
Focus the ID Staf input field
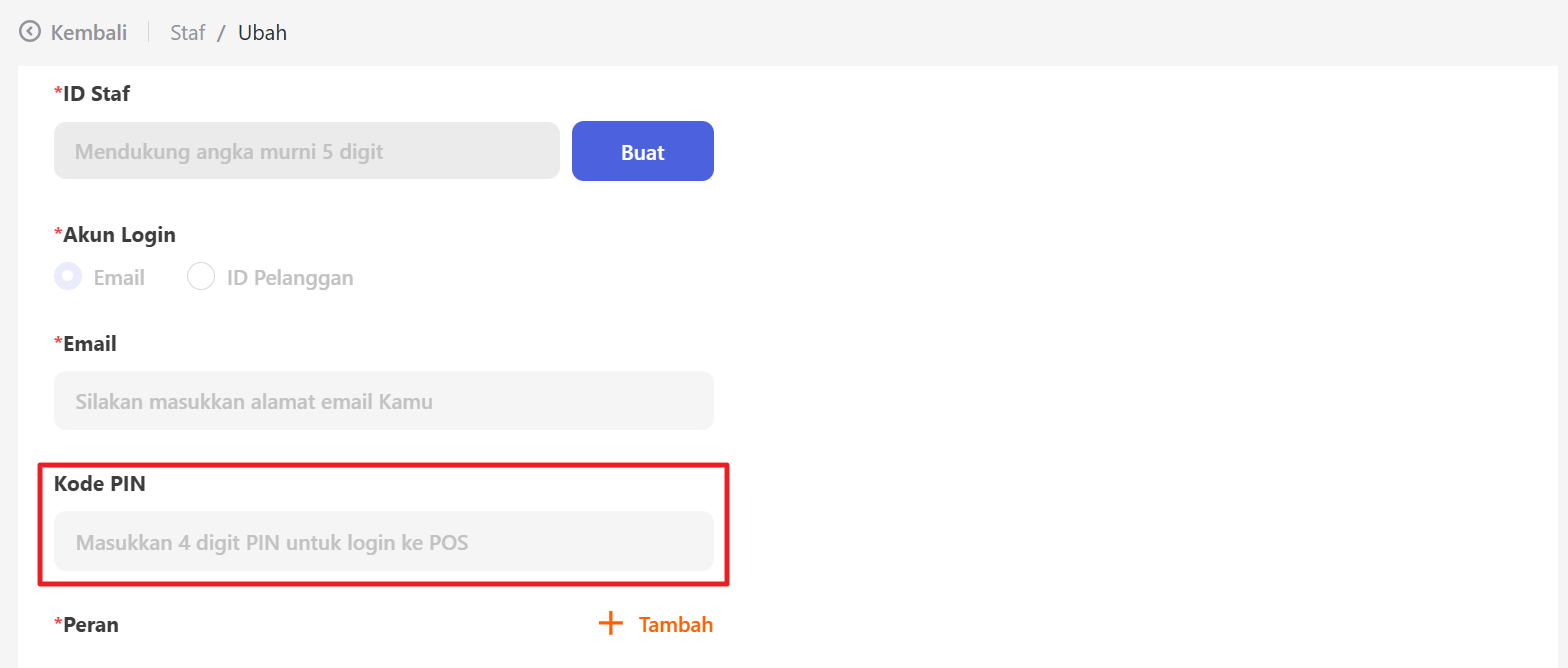(306, 152)
